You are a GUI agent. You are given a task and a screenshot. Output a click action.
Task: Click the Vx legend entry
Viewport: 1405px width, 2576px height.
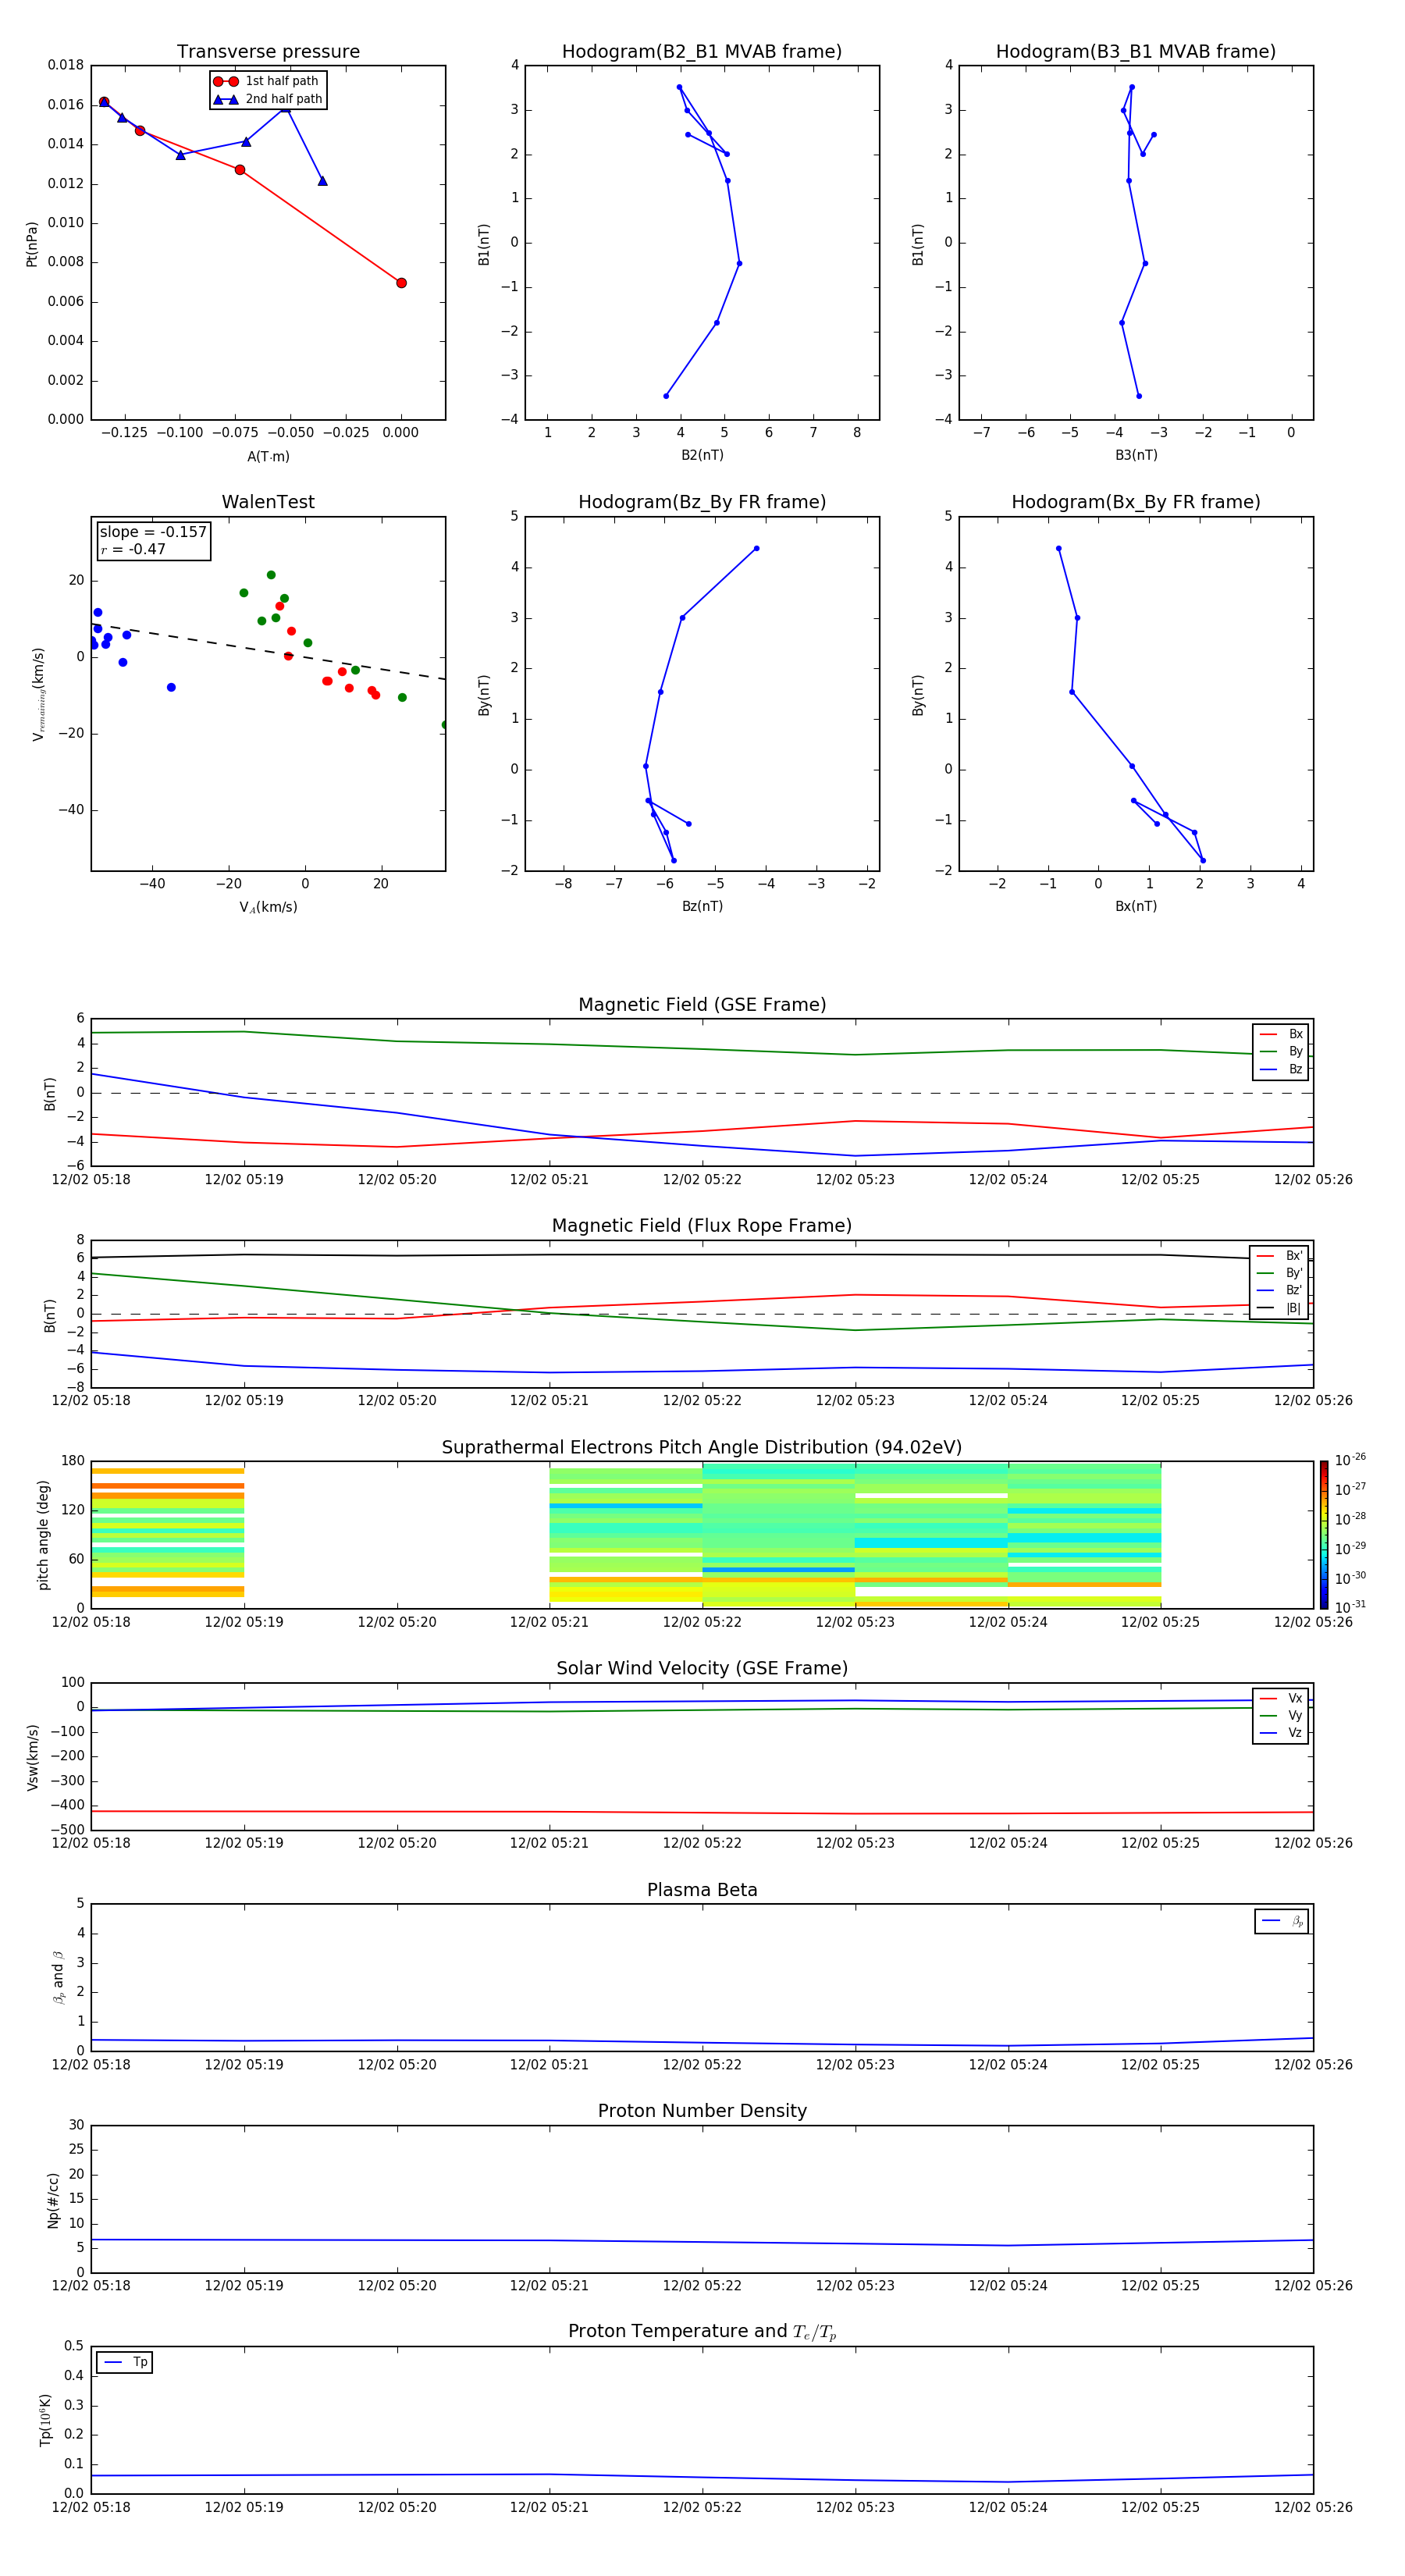click(1281, 1698)
